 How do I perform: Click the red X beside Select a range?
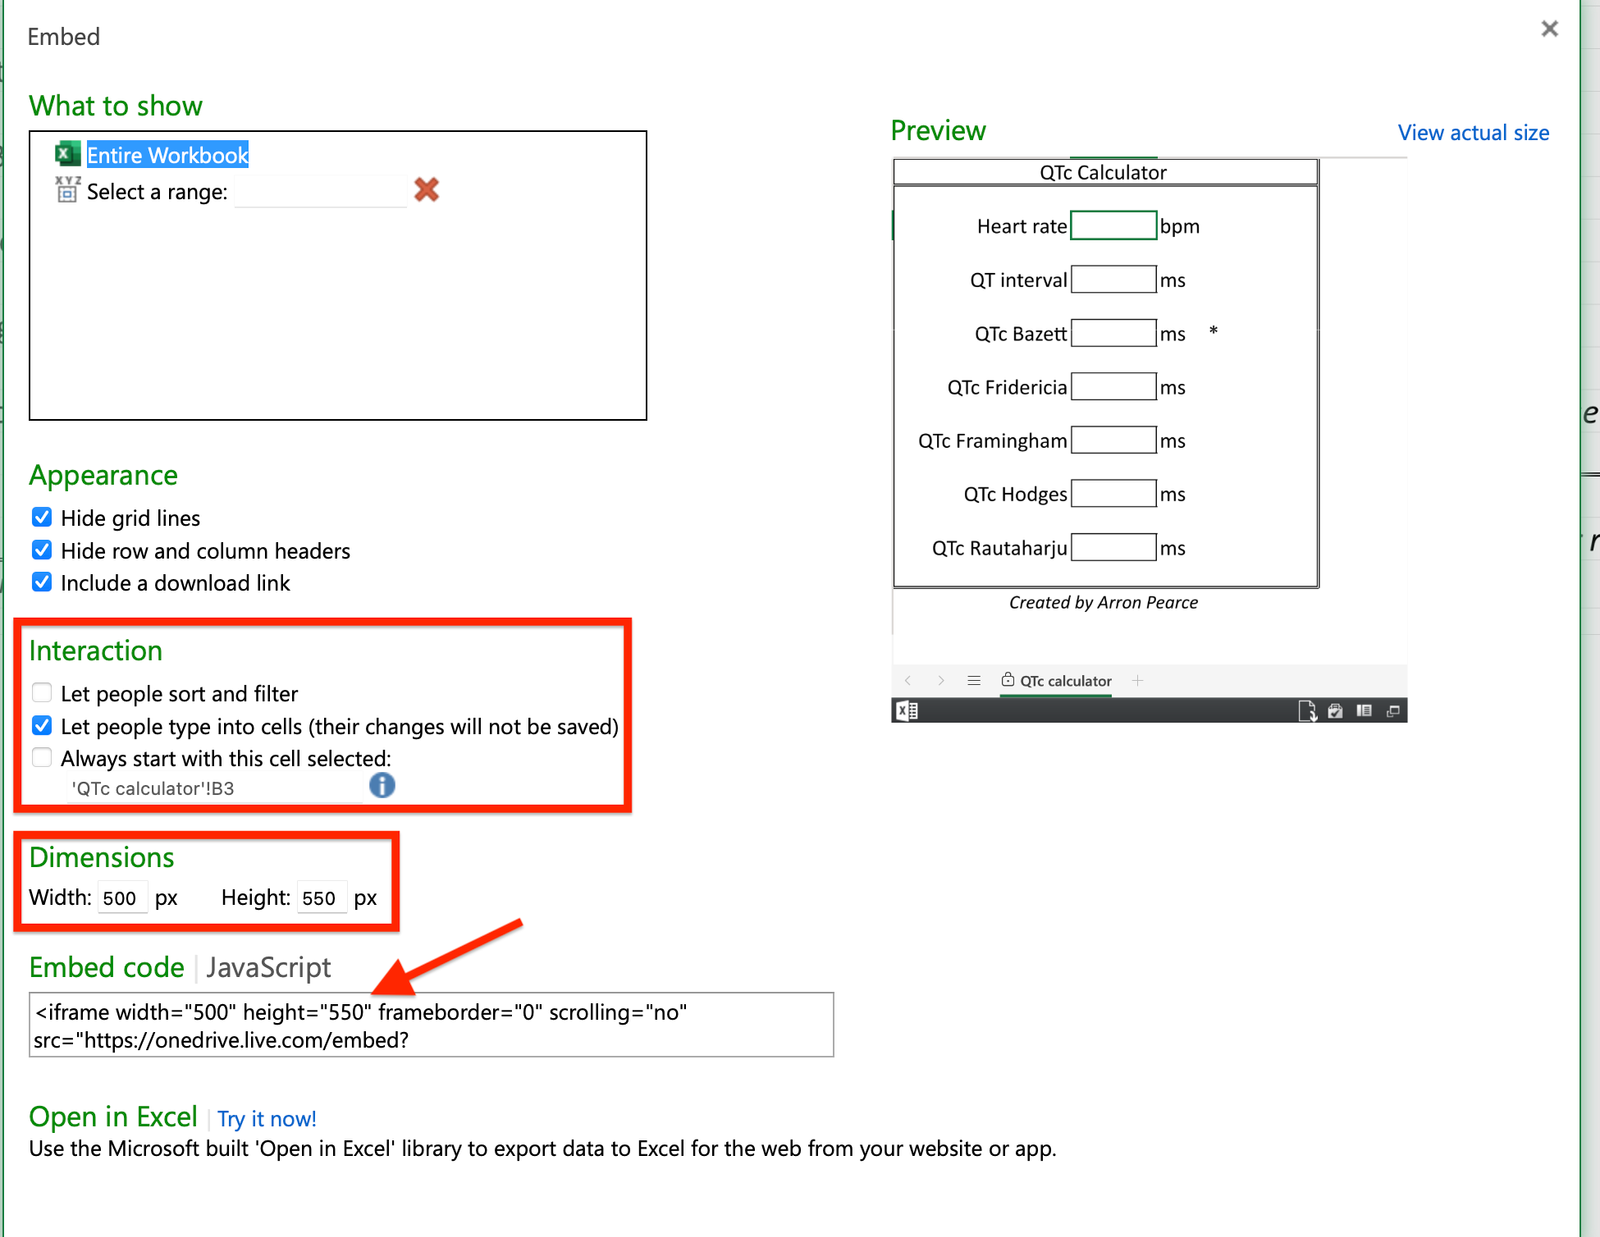[x=427, y=189]
